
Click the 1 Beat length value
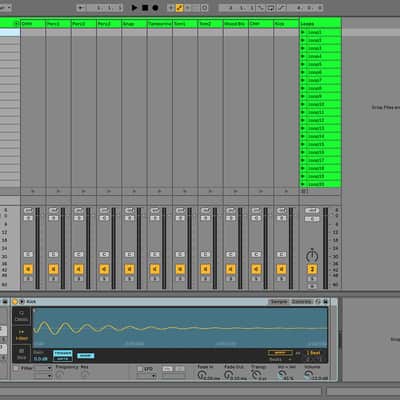tap(313, 353)
